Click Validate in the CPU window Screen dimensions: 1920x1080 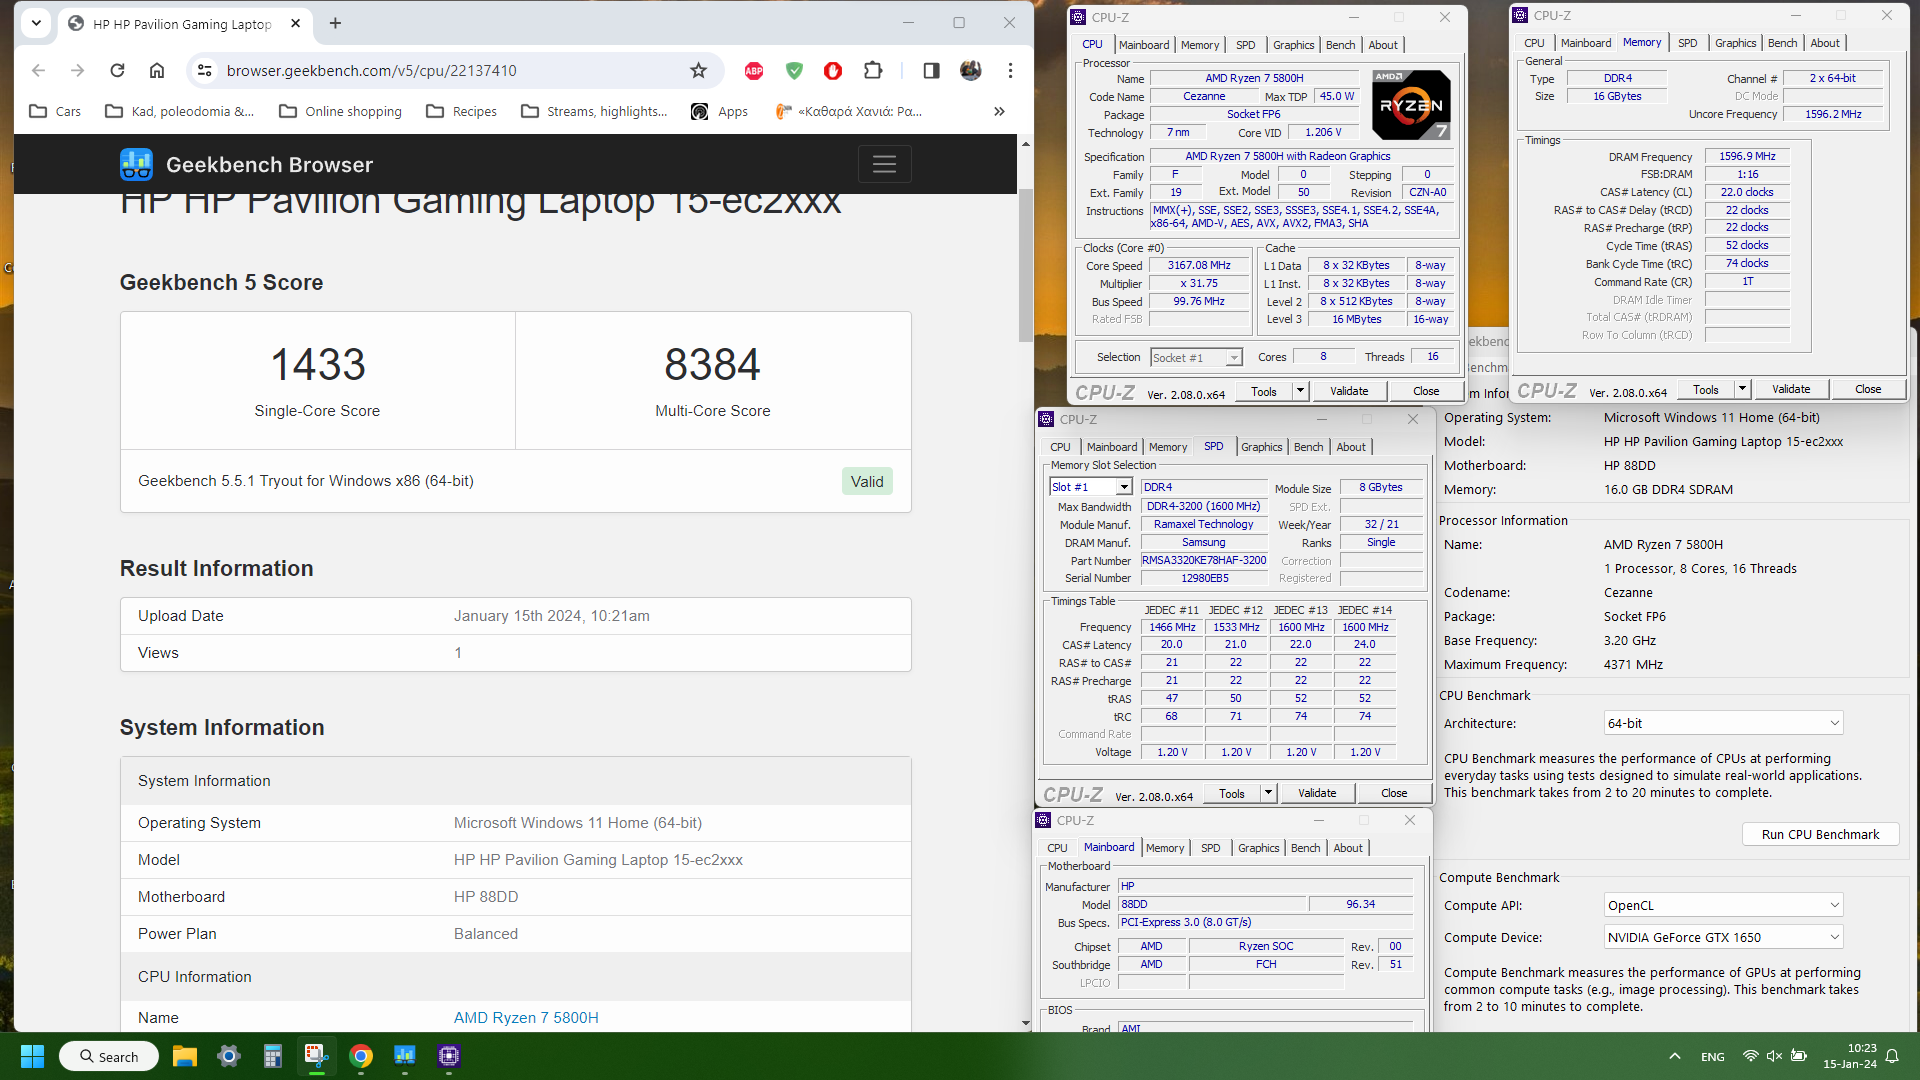[1348, 391]
